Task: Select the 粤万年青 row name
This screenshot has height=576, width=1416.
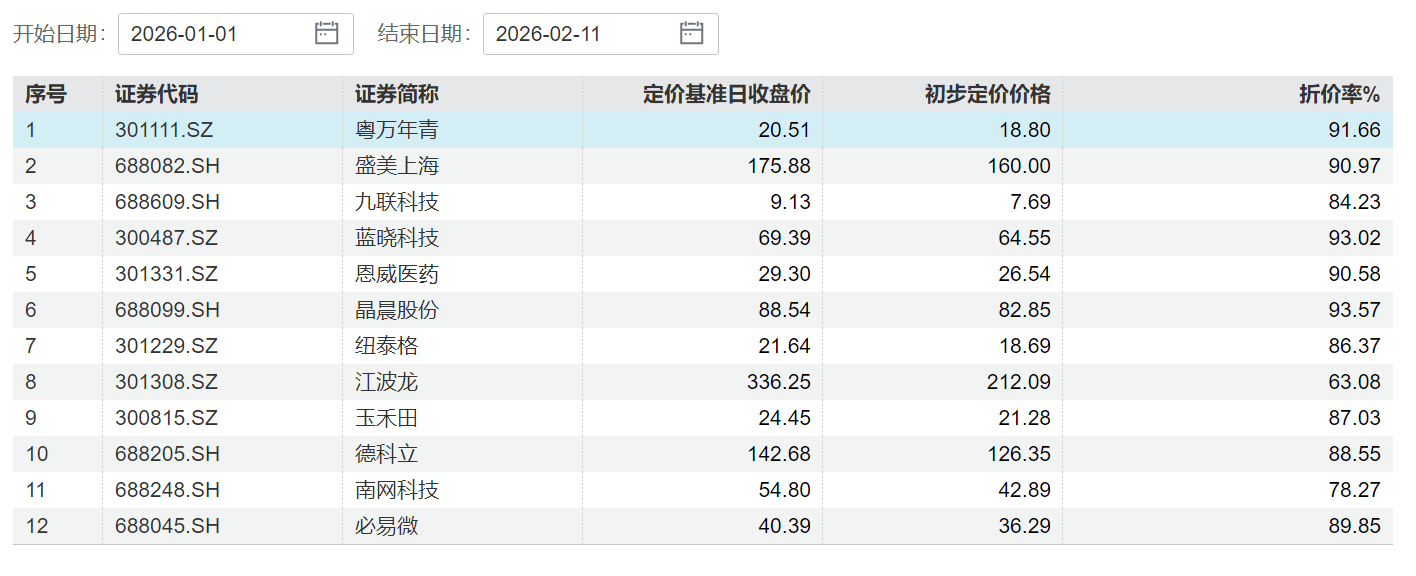Action: [x=397, y=130]
